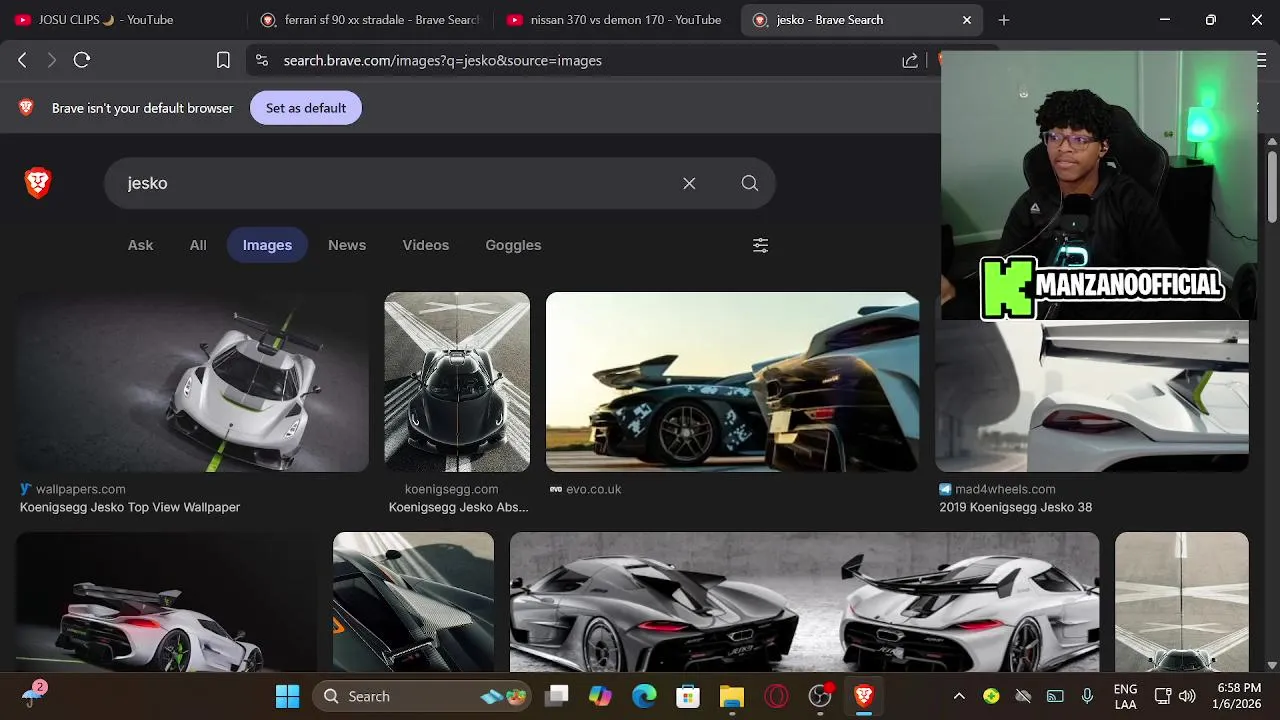The image size is (1280, 720).
Task: Click the Brave icon in the taskbar
Action: coord(864,696)
